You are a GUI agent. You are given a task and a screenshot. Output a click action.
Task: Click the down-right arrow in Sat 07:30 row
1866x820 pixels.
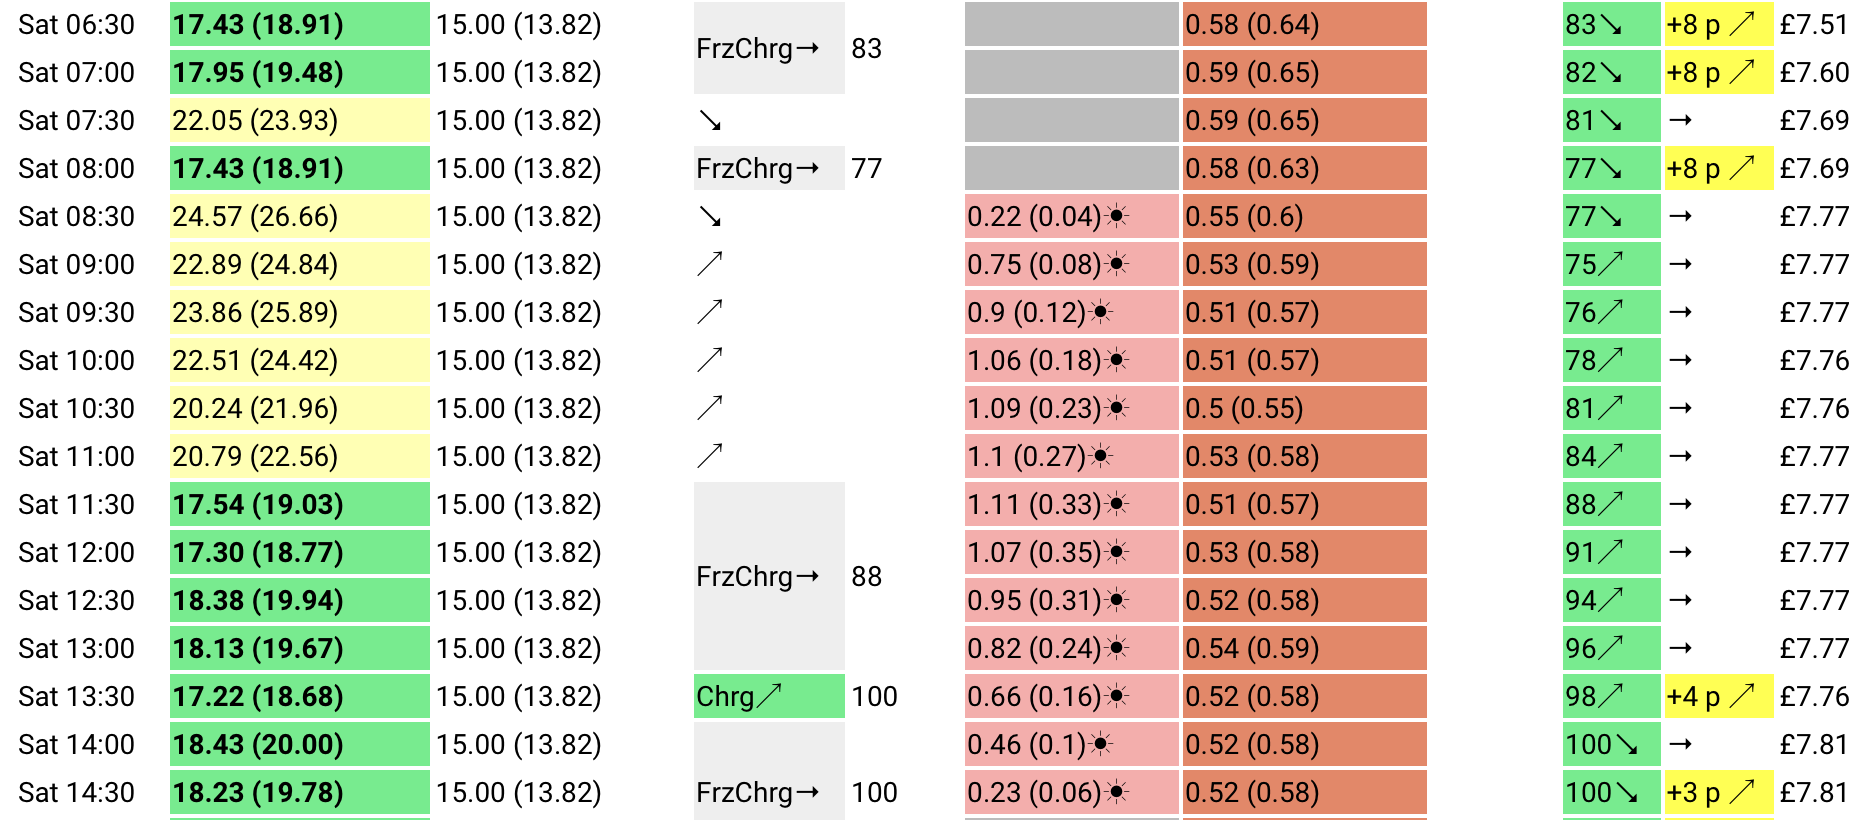coord(710,121)
